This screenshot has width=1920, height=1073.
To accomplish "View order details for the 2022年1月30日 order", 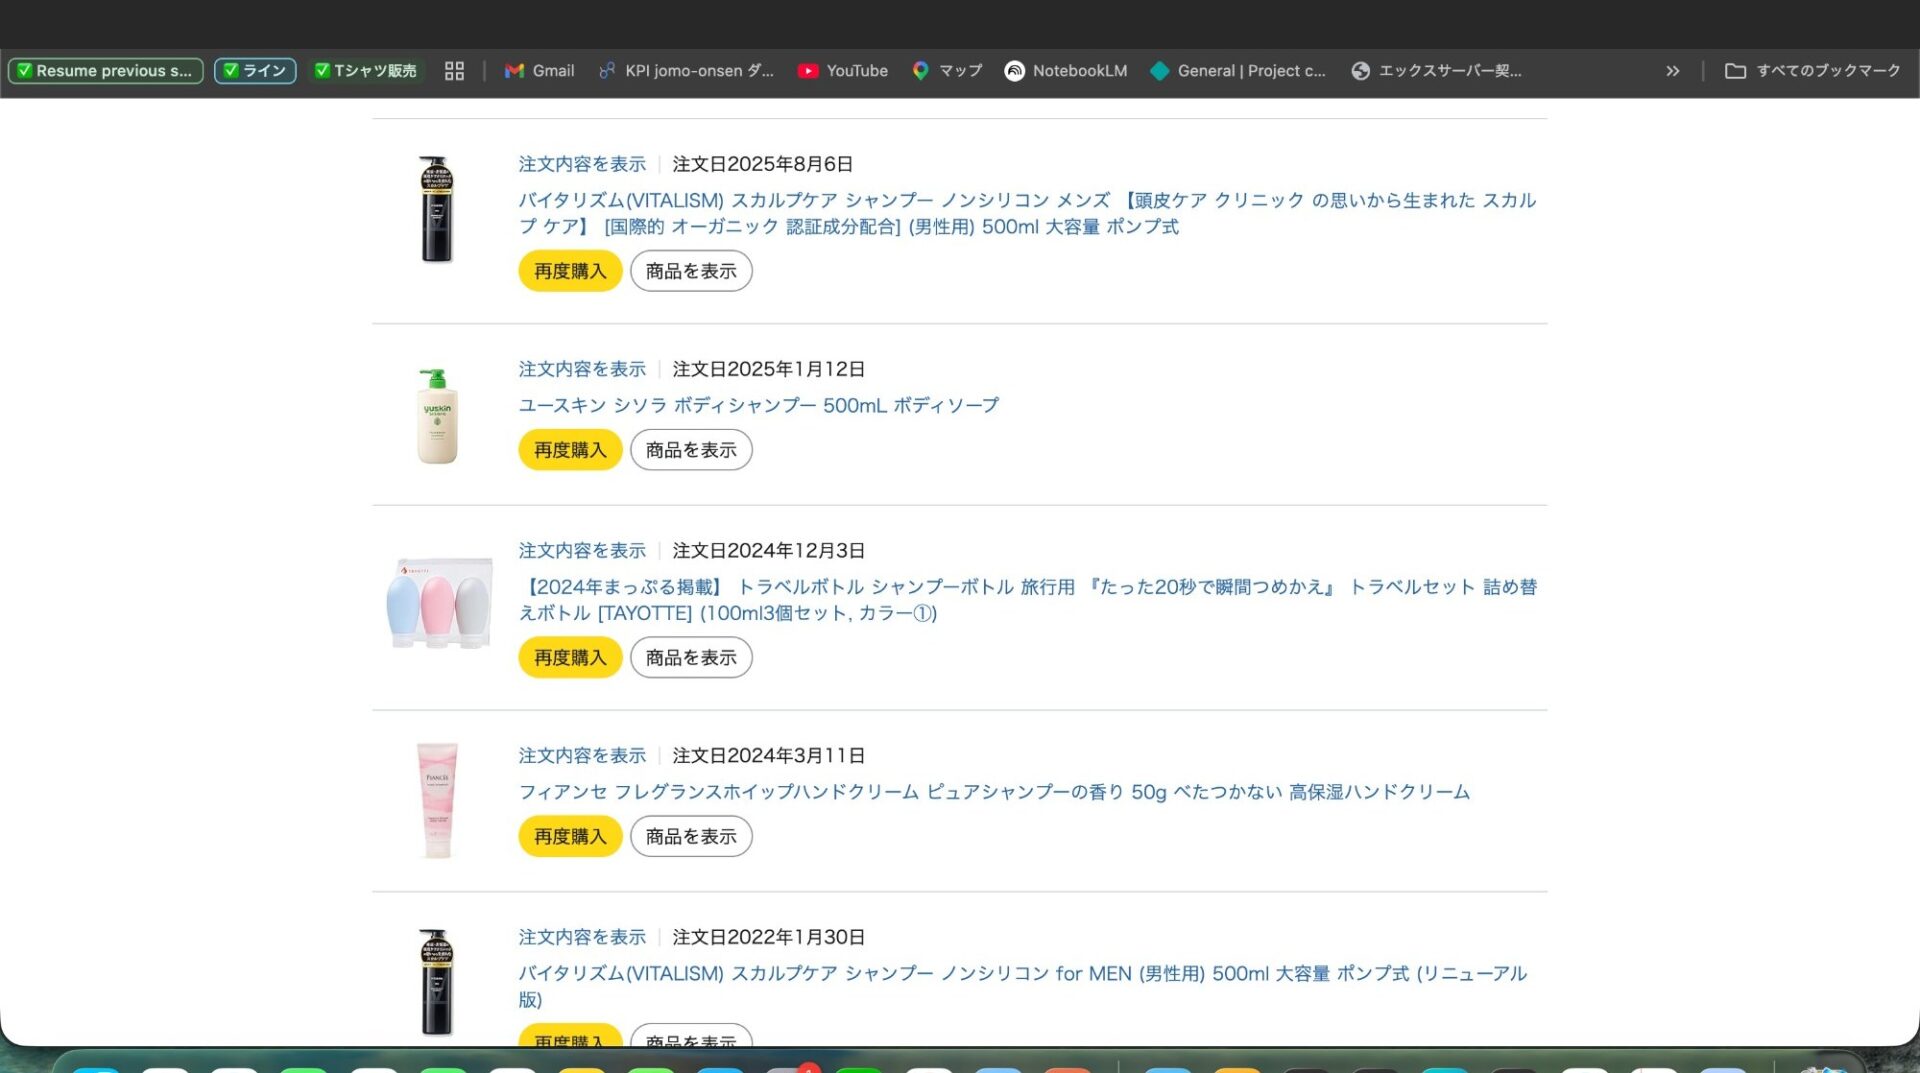I will pos(582,938).
